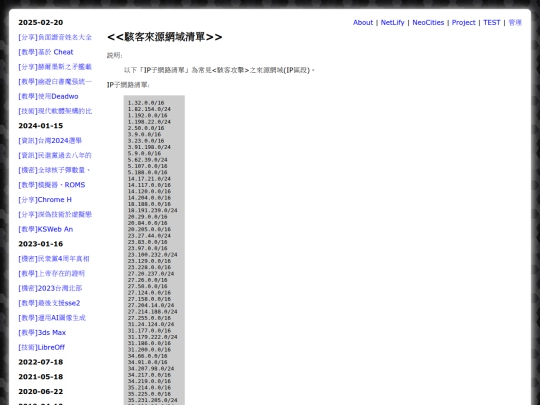Open the [教學]基於 Cheat article
The width and height of the screenshot is (540, 405).
[46, 52]
